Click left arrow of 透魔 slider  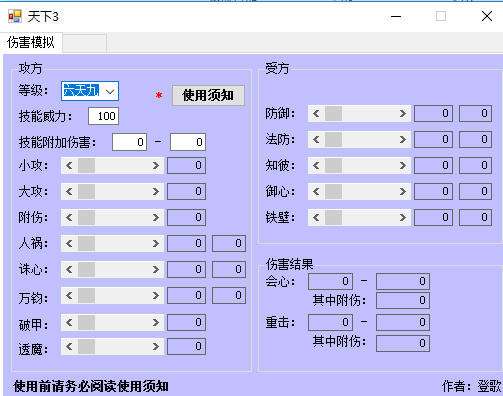(x=69, y=347)
